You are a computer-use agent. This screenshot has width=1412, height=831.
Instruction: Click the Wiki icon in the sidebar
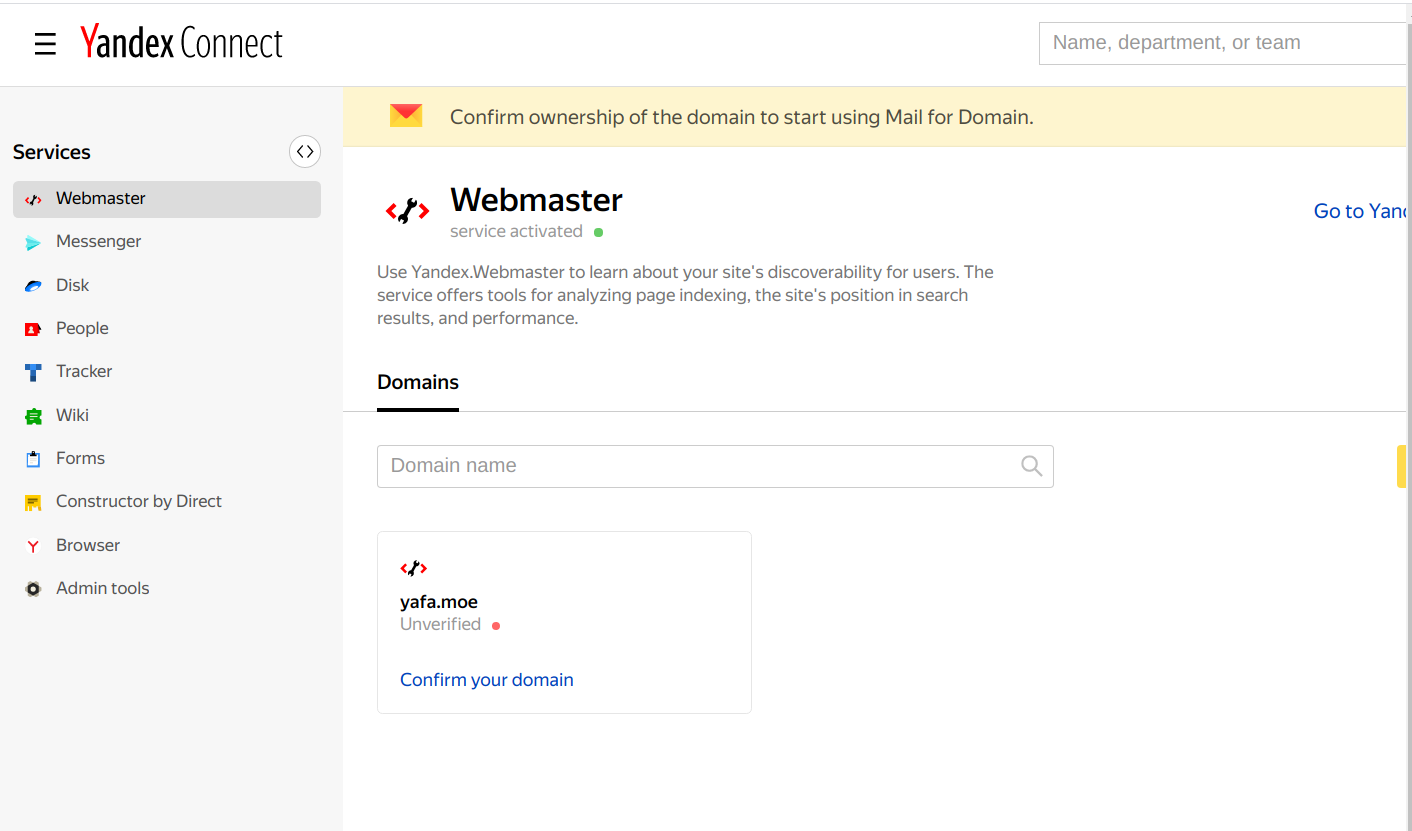pyautogui.click(x=33, y=416)
